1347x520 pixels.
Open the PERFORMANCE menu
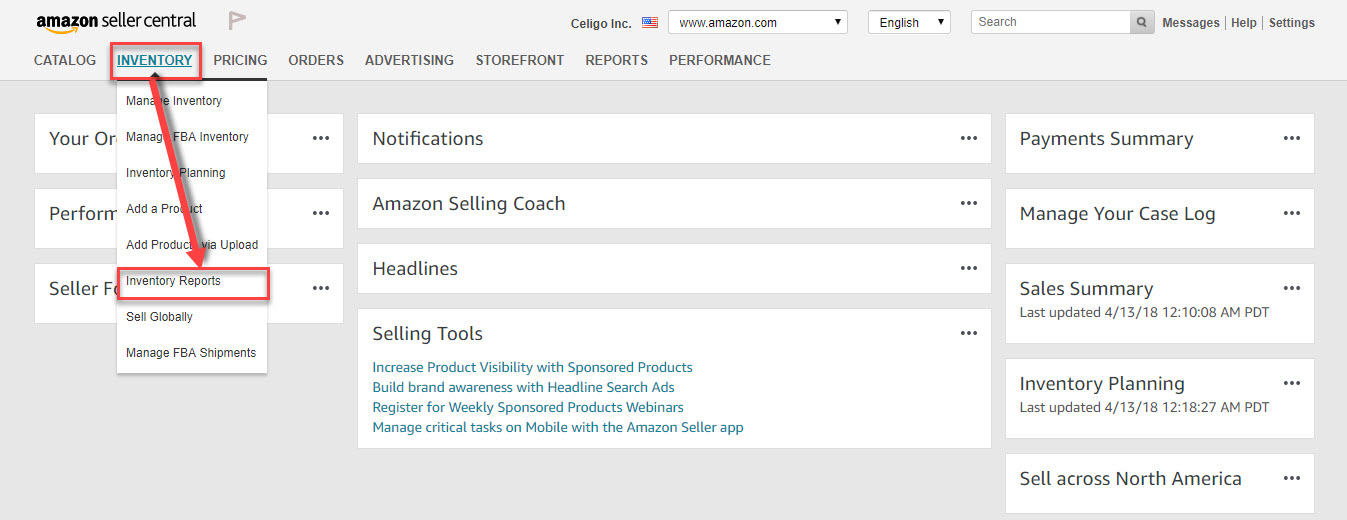[x=720, y=60]
